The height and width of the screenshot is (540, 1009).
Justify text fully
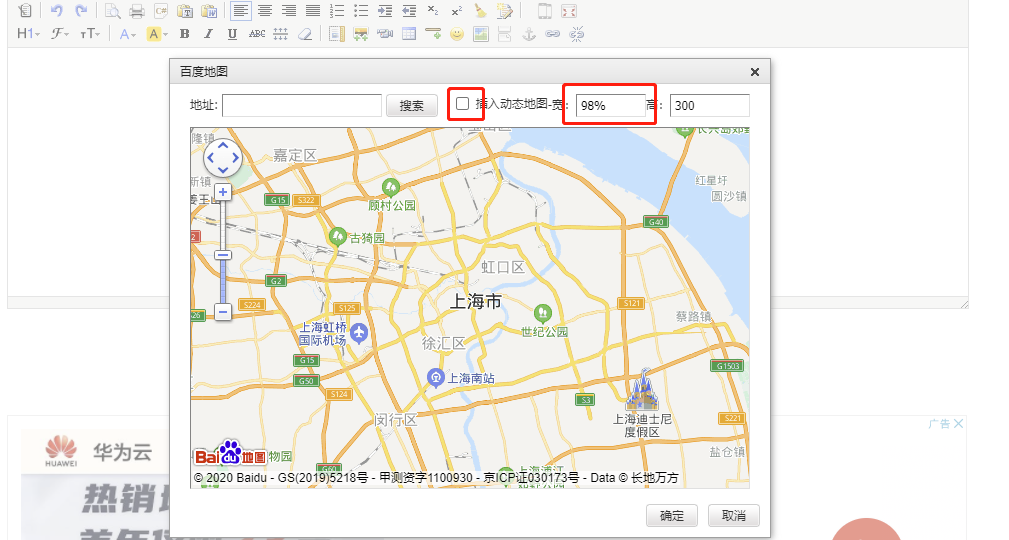point(313,10)
